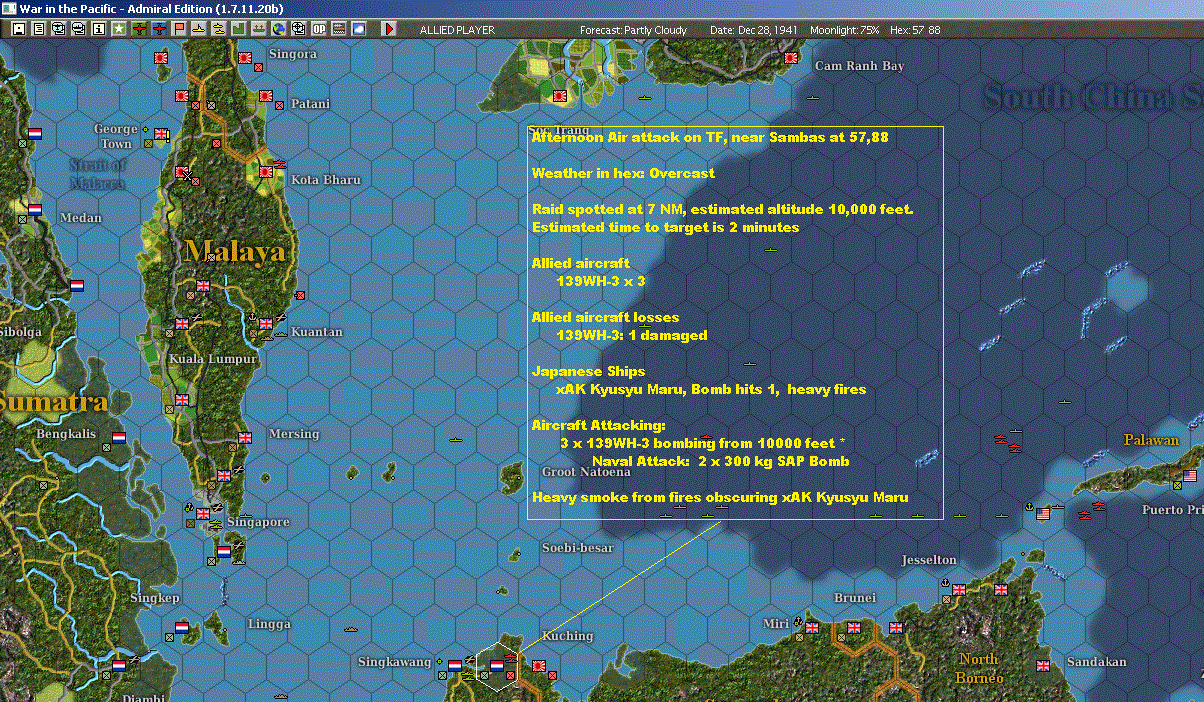Click the Miri label
The image size is (1204, 702).
coord(775,623)
